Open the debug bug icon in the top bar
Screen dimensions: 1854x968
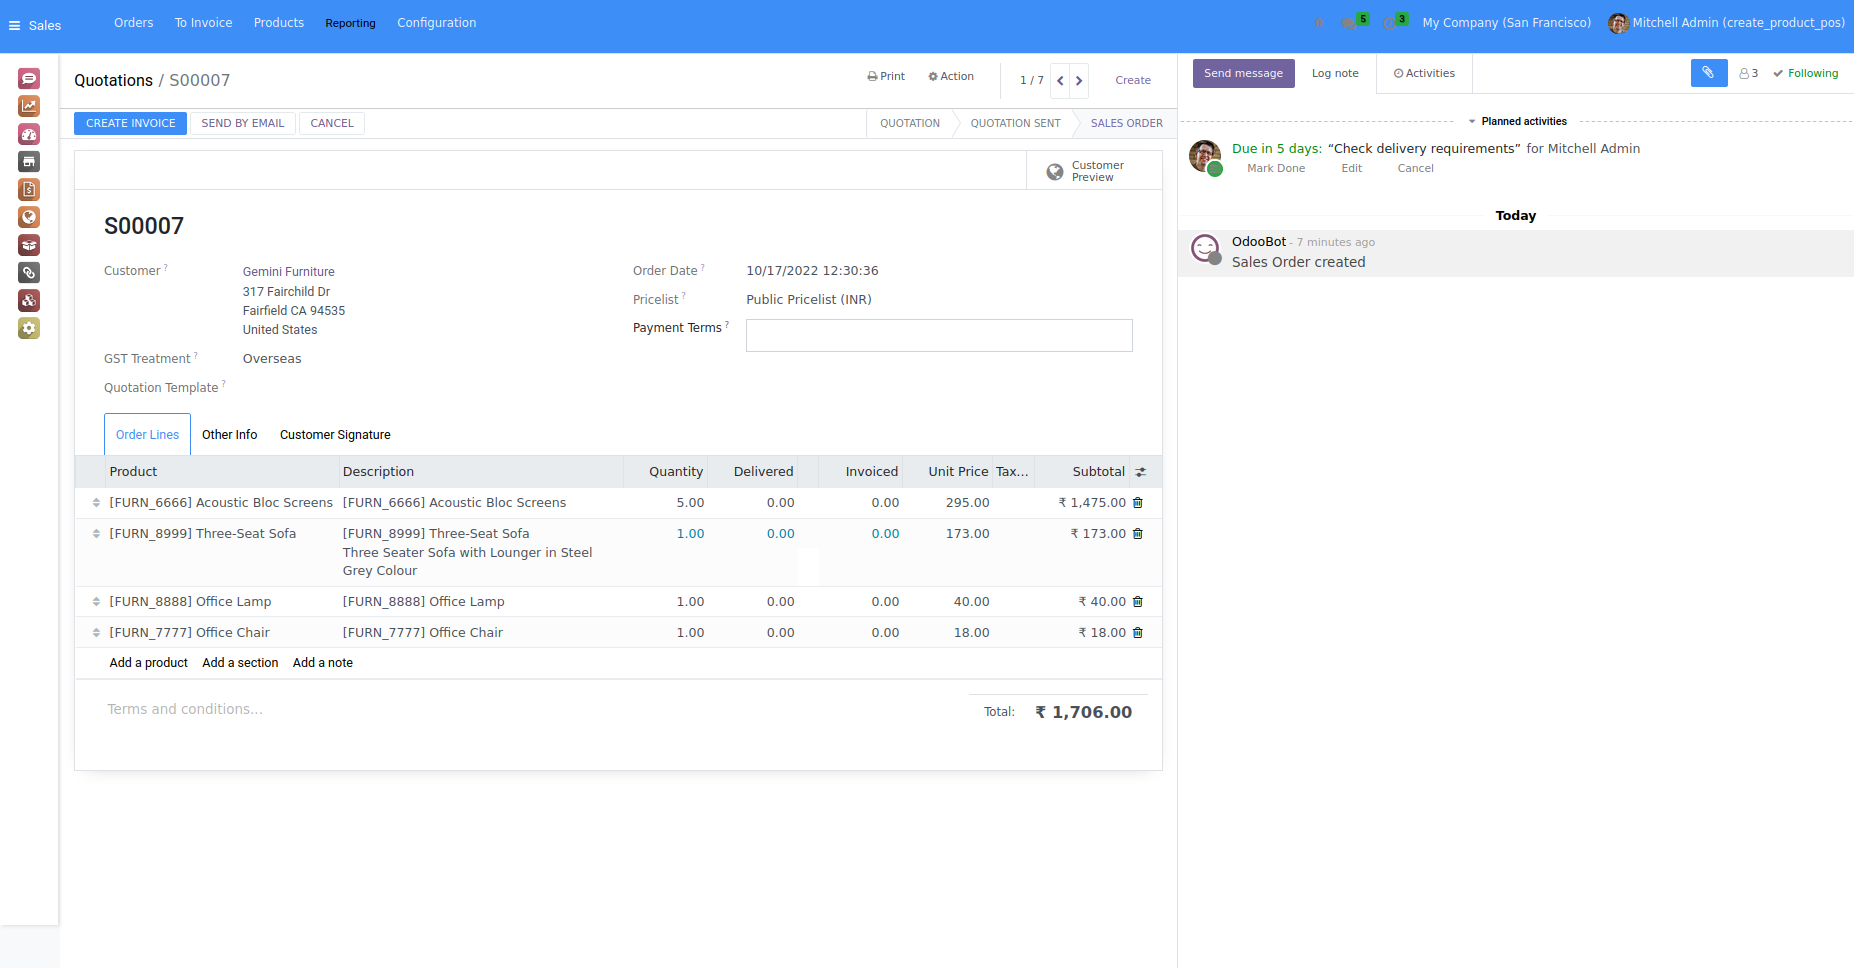tap(1319, 23)
